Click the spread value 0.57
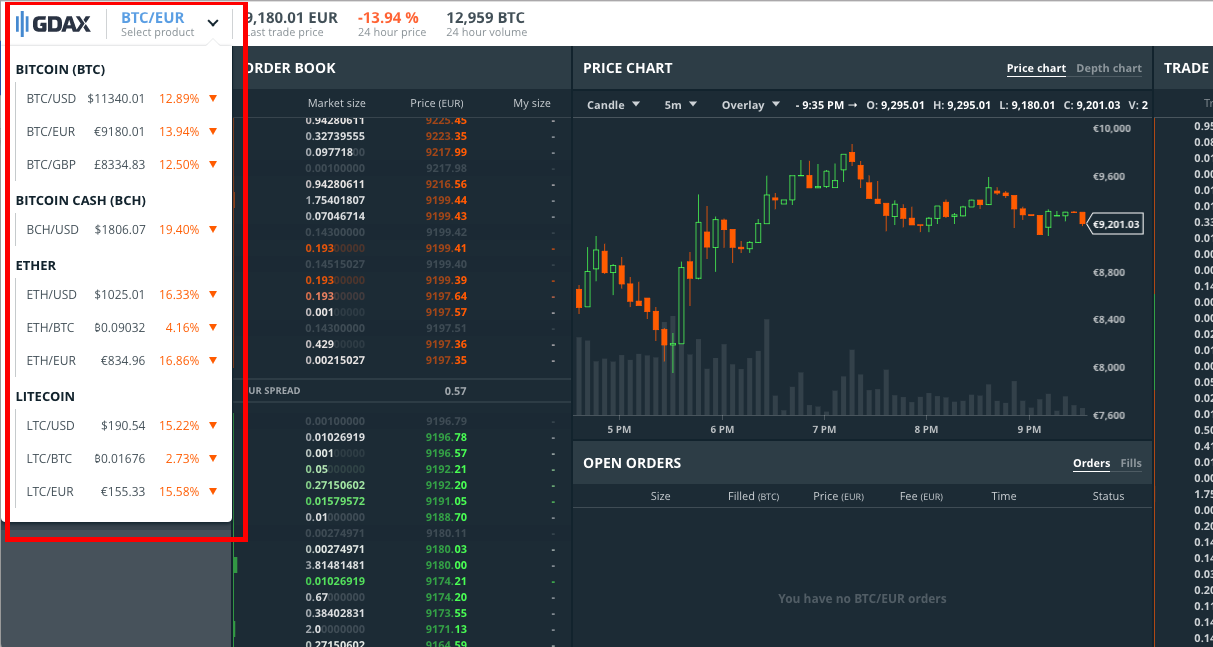Viewport: 1213px width, 647px height. click(x=456, y=391)
